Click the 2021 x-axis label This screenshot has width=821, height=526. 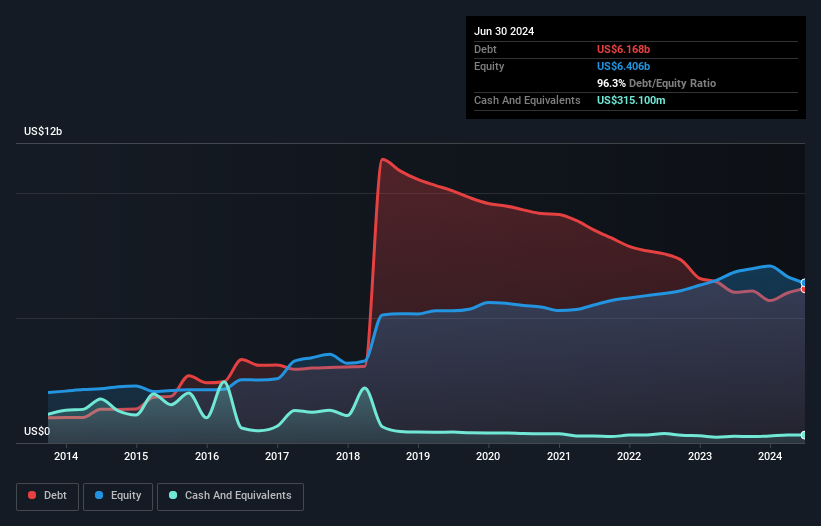(x=559, y=456)
